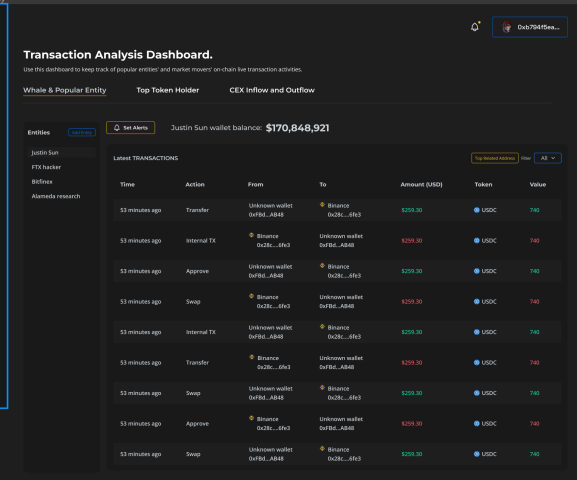
Task: Click Latest TRANSACTIONS heading
Action: [146, 158]
